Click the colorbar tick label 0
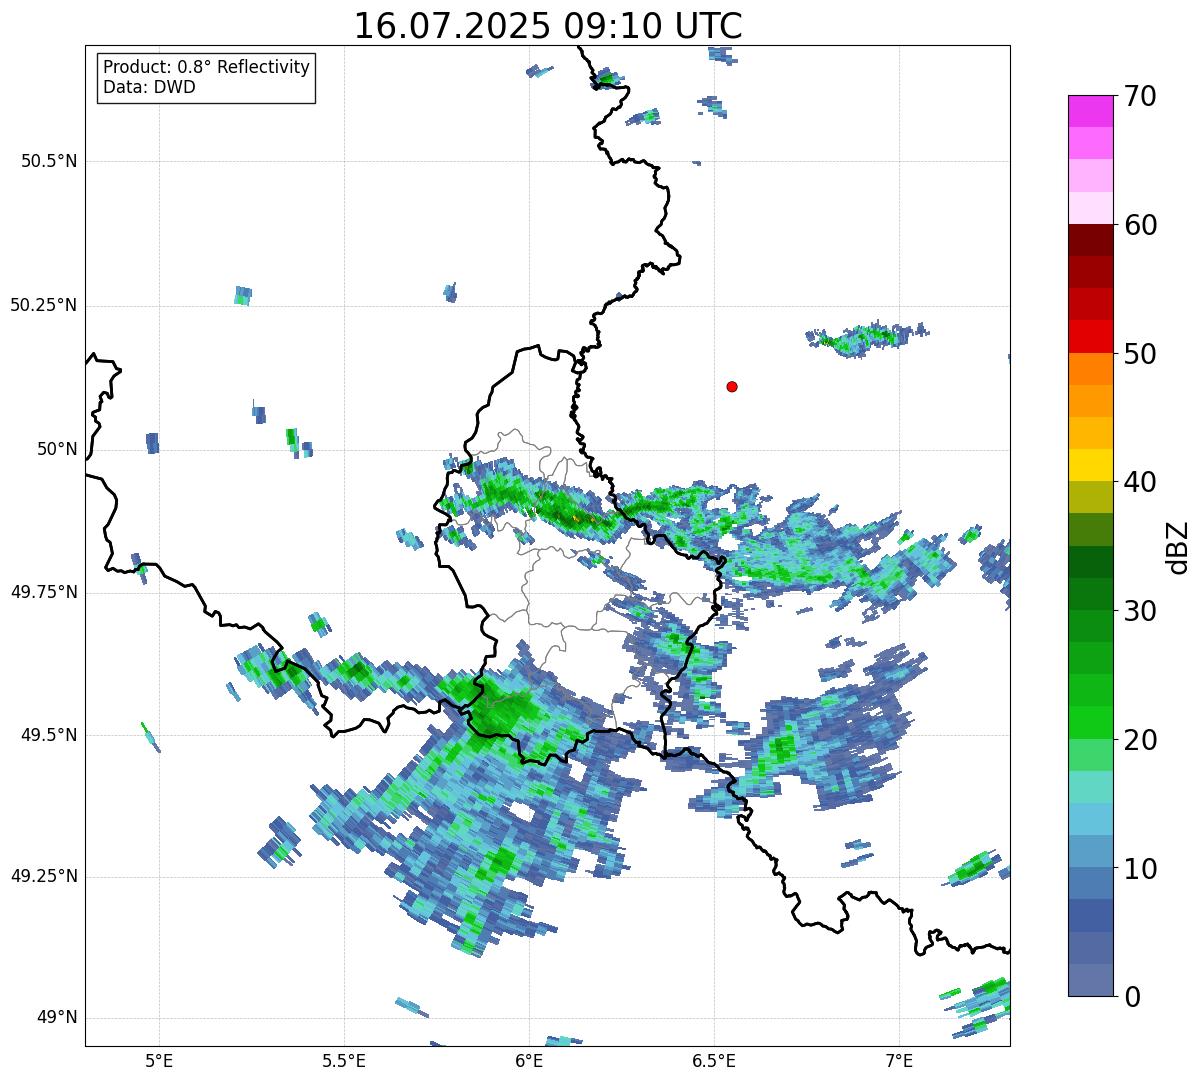This screenshot has width=1202, height=1081. tap(1132, 997)
